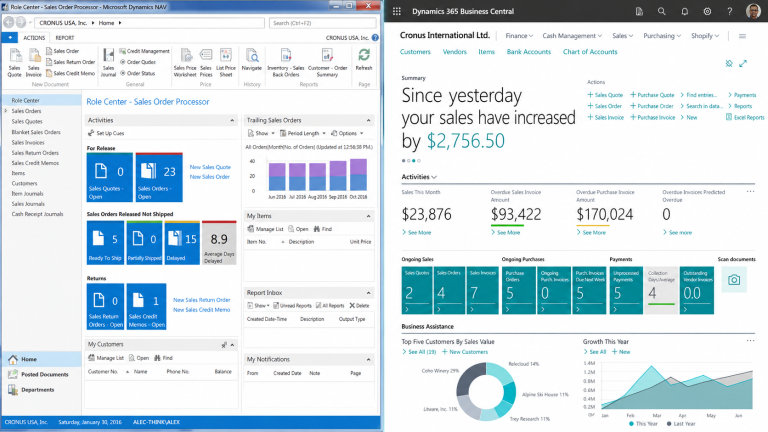Screen dimensions: 768x432
Task: Open Sales Price Worksheet in NAV ribbon
Action: pyautogui.click(x=185, y=63)
